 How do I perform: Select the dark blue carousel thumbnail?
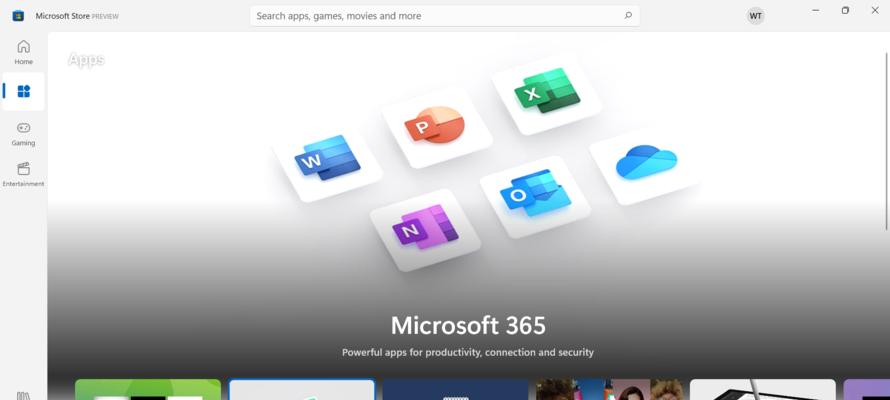(x=455, y=390)
